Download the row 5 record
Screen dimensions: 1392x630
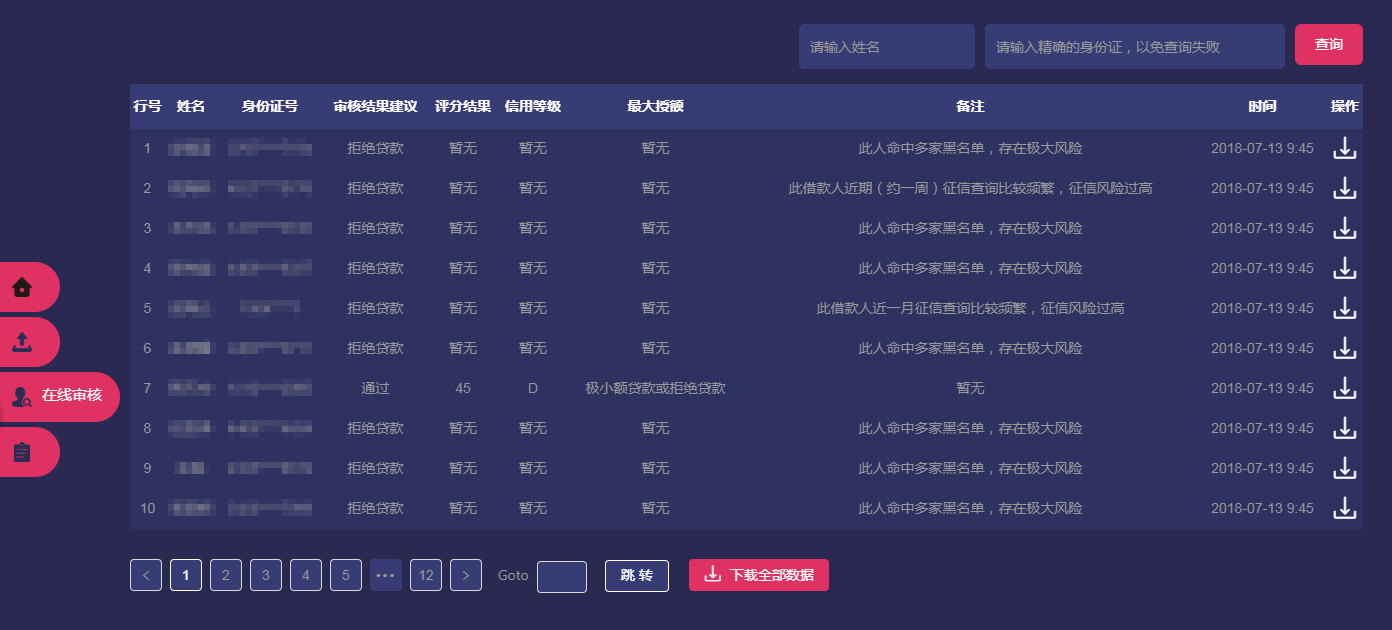(1345, 308)
